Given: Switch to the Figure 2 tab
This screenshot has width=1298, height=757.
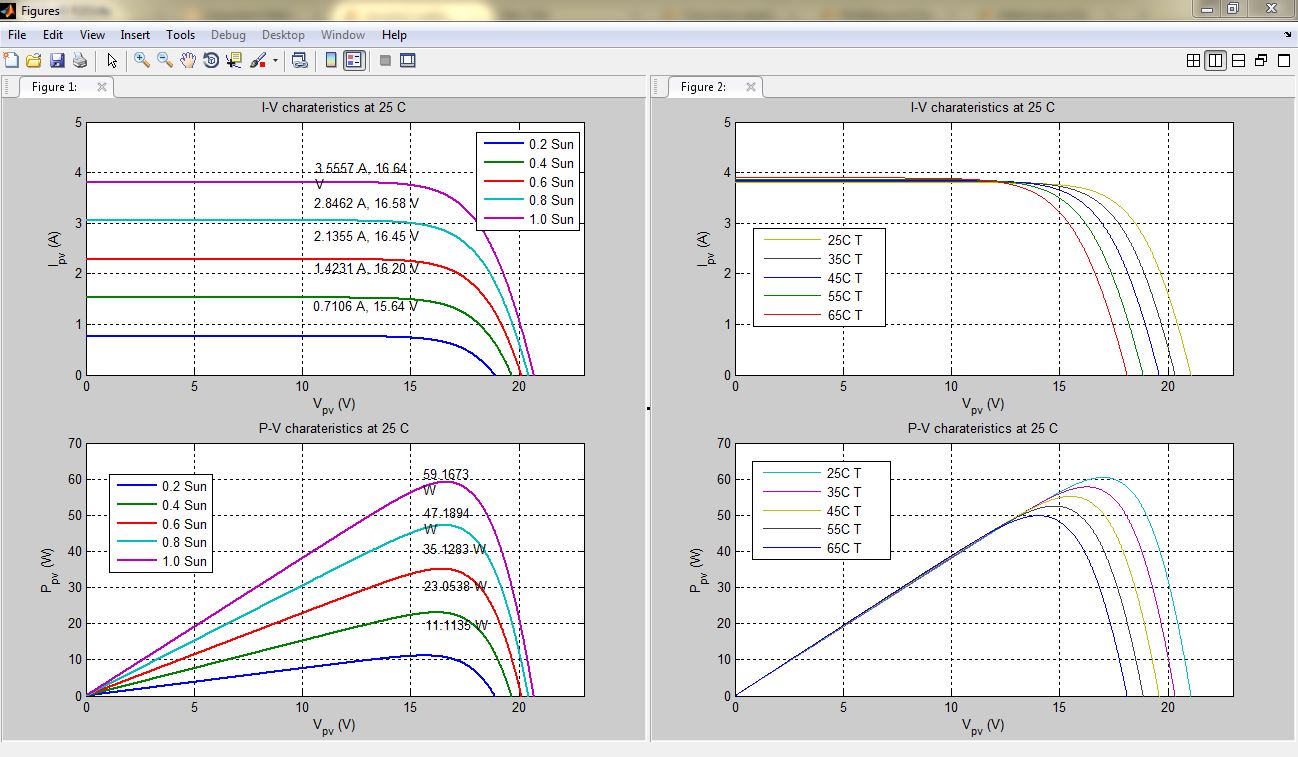Looking at the screenshot, I should click(x=704, y=87).
